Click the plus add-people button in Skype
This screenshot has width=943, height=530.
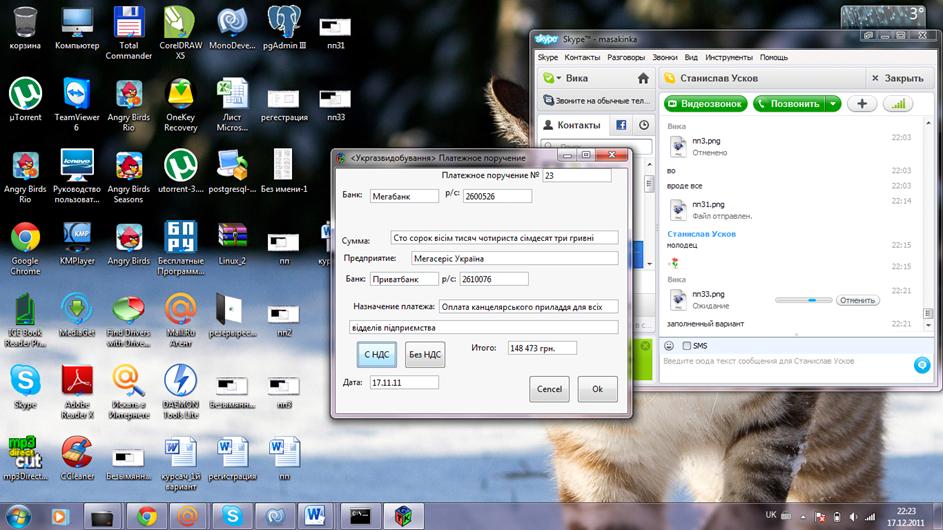click(861, 103)
